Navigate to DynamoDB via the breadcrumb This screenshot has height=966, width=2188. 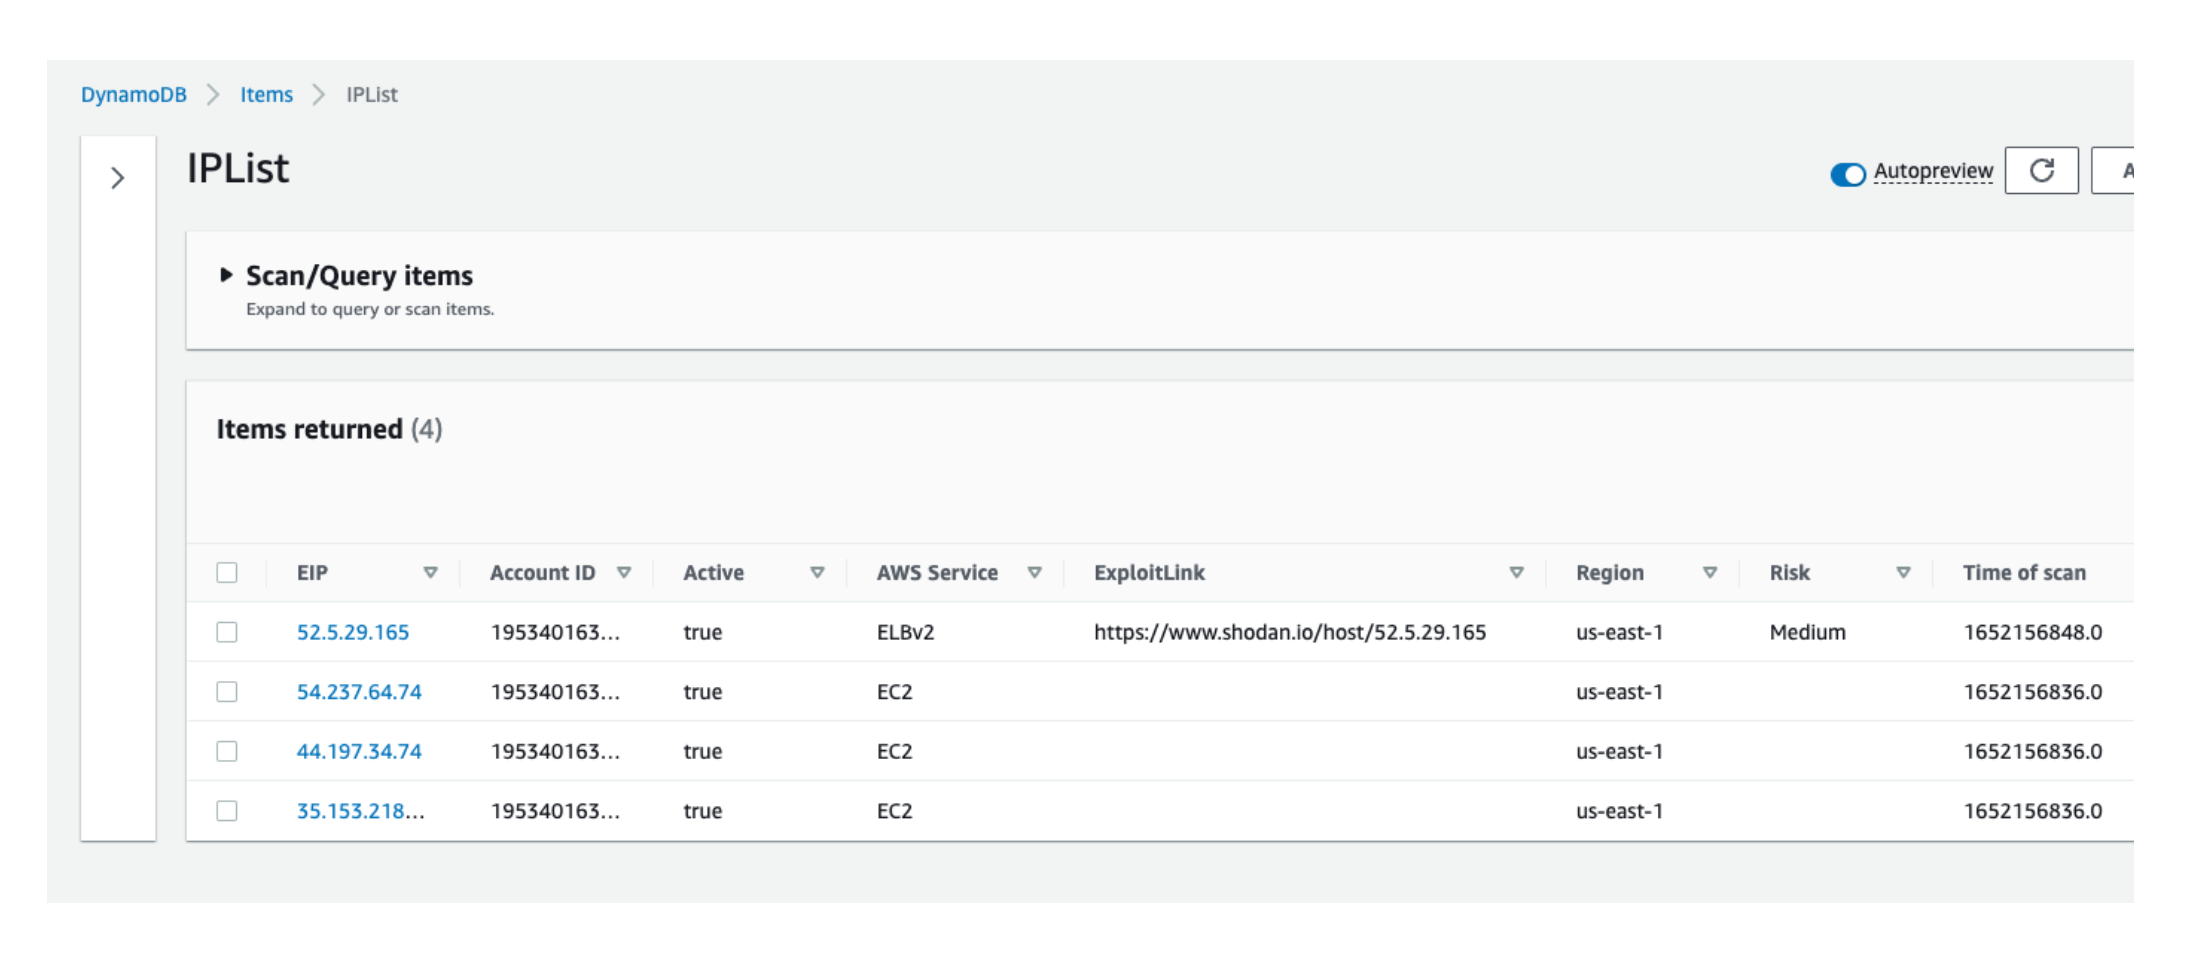[133, 94]
